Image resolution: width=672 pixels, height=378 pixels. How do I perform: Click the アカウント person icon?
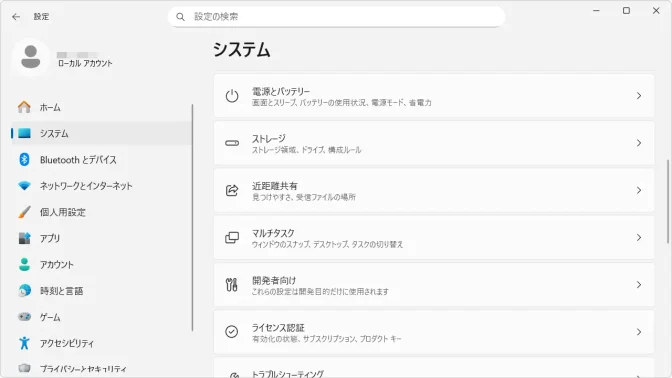point(24,264)
